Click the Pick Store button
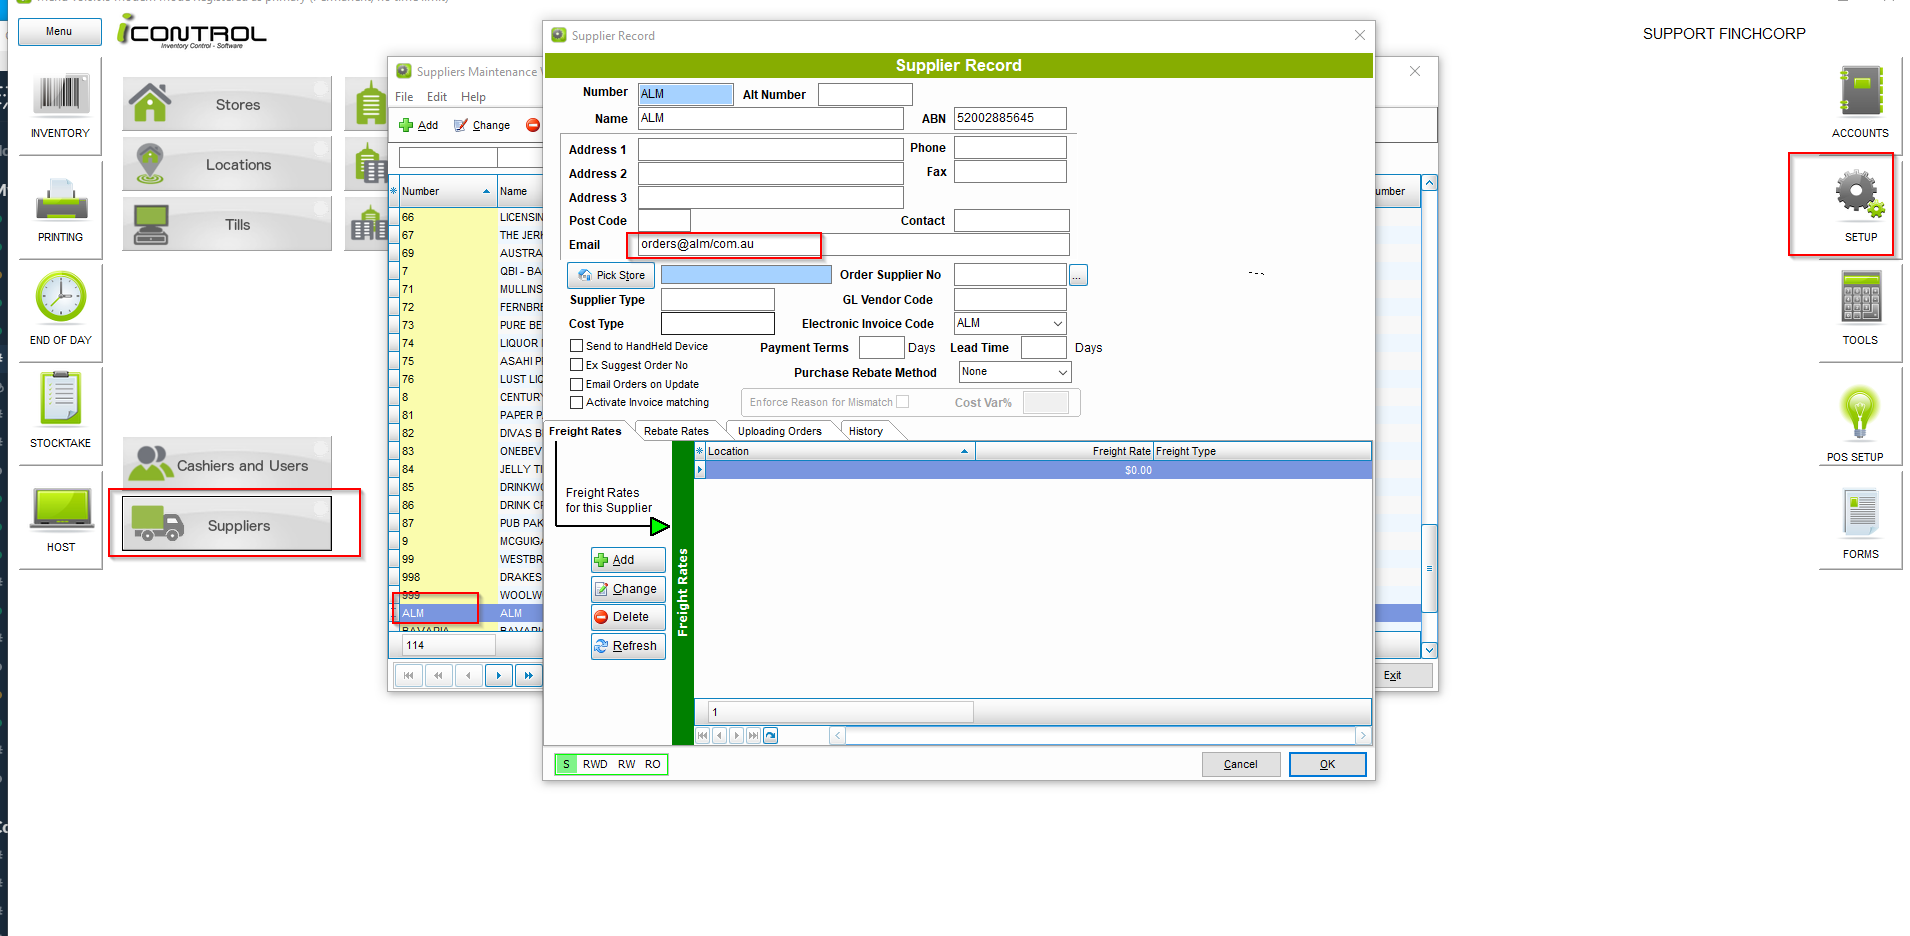Image resolution: width=1910 pixels, height=936 pixels. [x=611, y=275]
